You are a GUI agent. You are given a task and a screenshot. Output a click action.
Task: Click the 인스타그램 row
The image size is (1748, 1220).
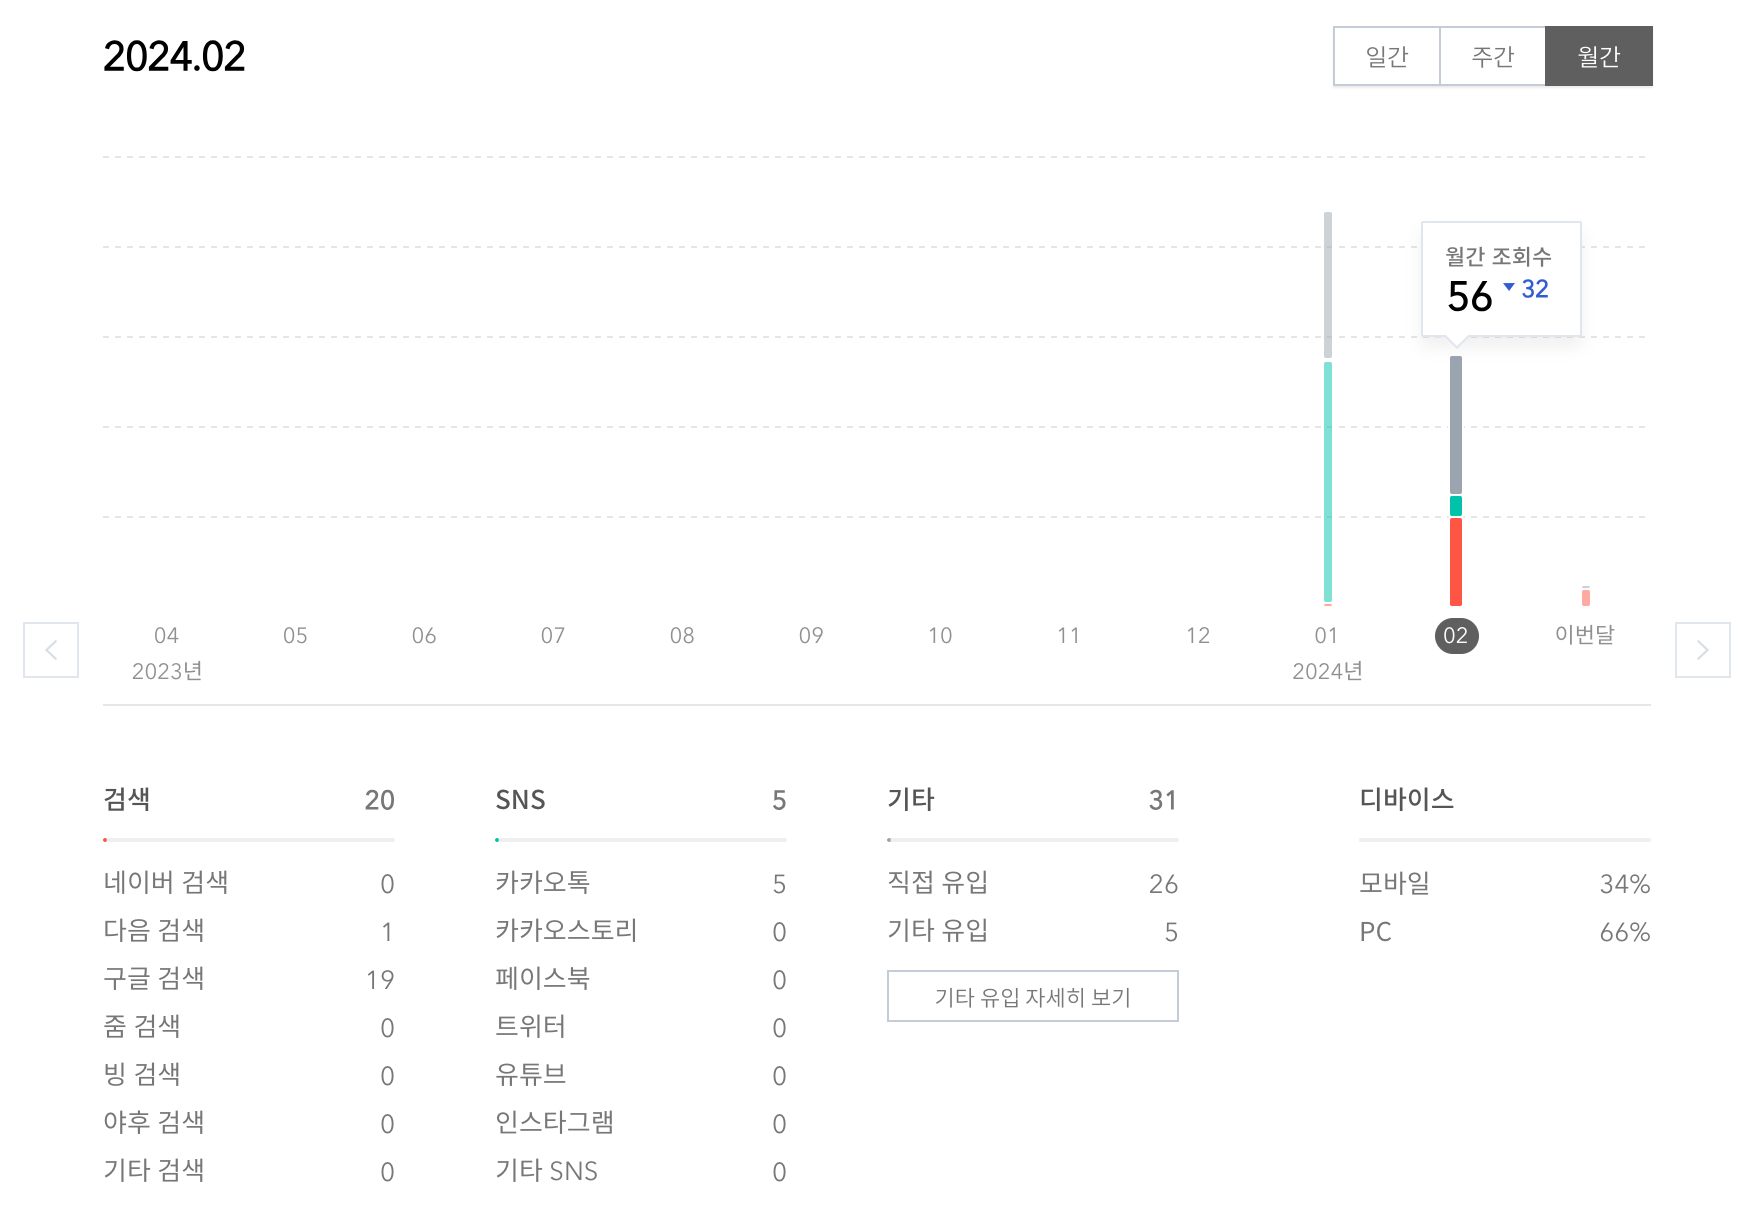(x=641, y=1123)
